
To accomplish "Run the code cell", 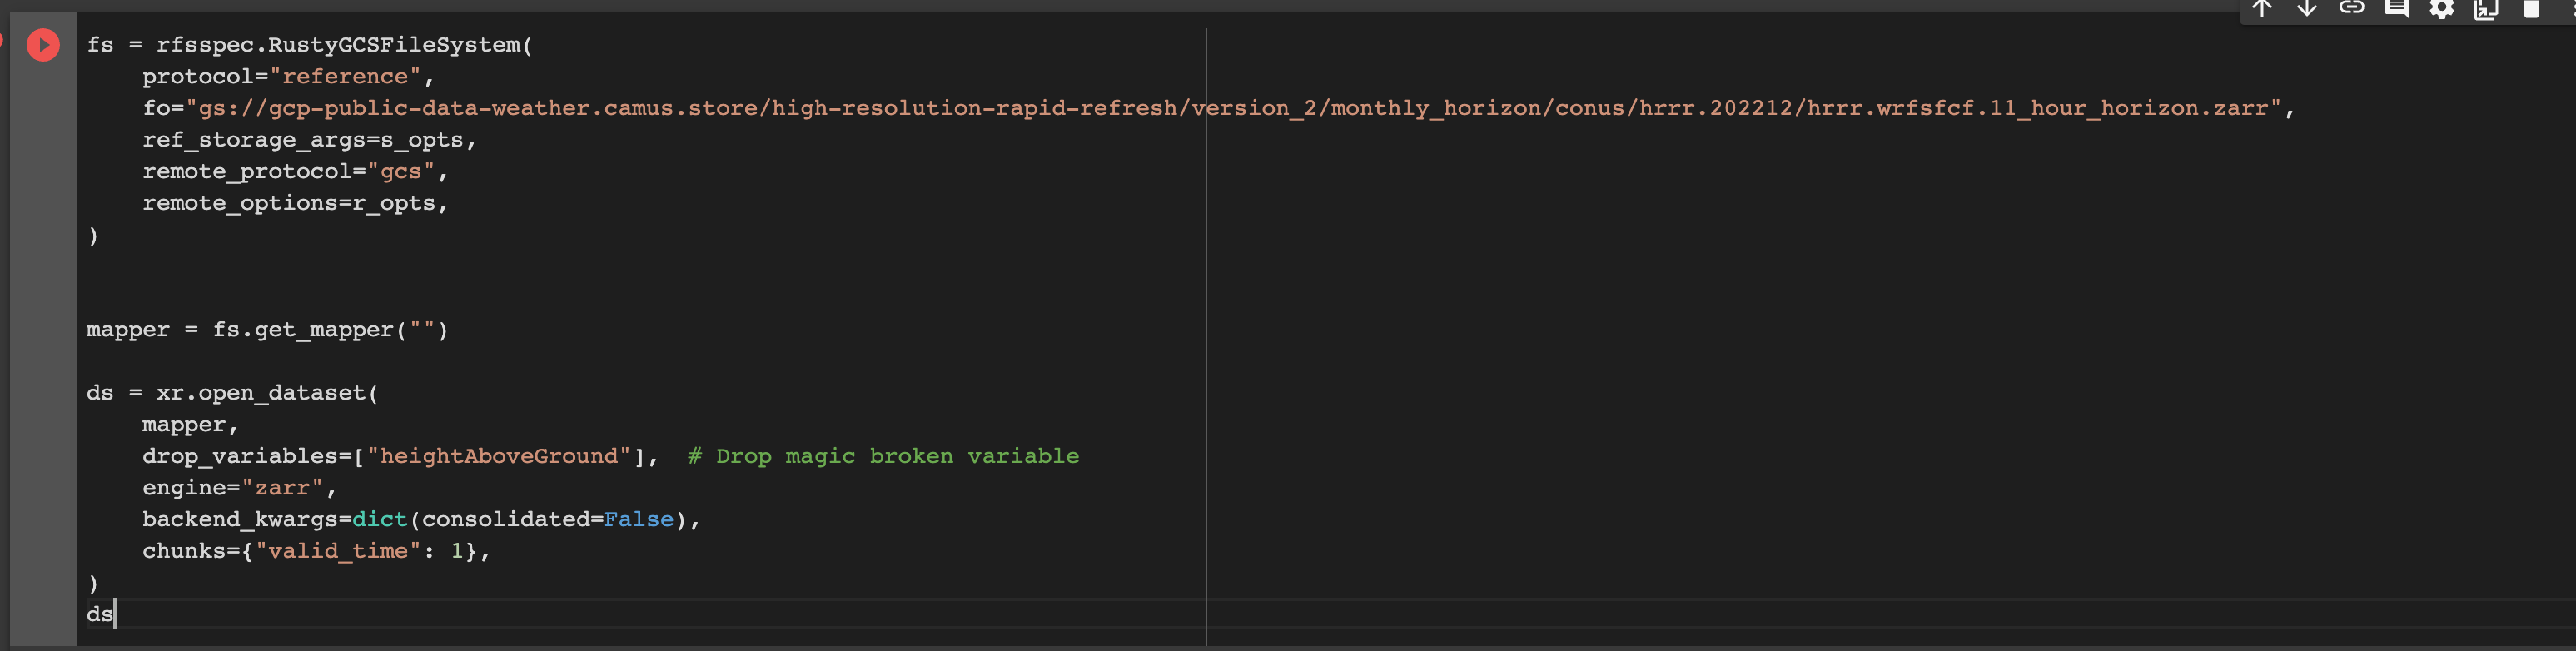I will pyautogui.click(x=43, y=45).
